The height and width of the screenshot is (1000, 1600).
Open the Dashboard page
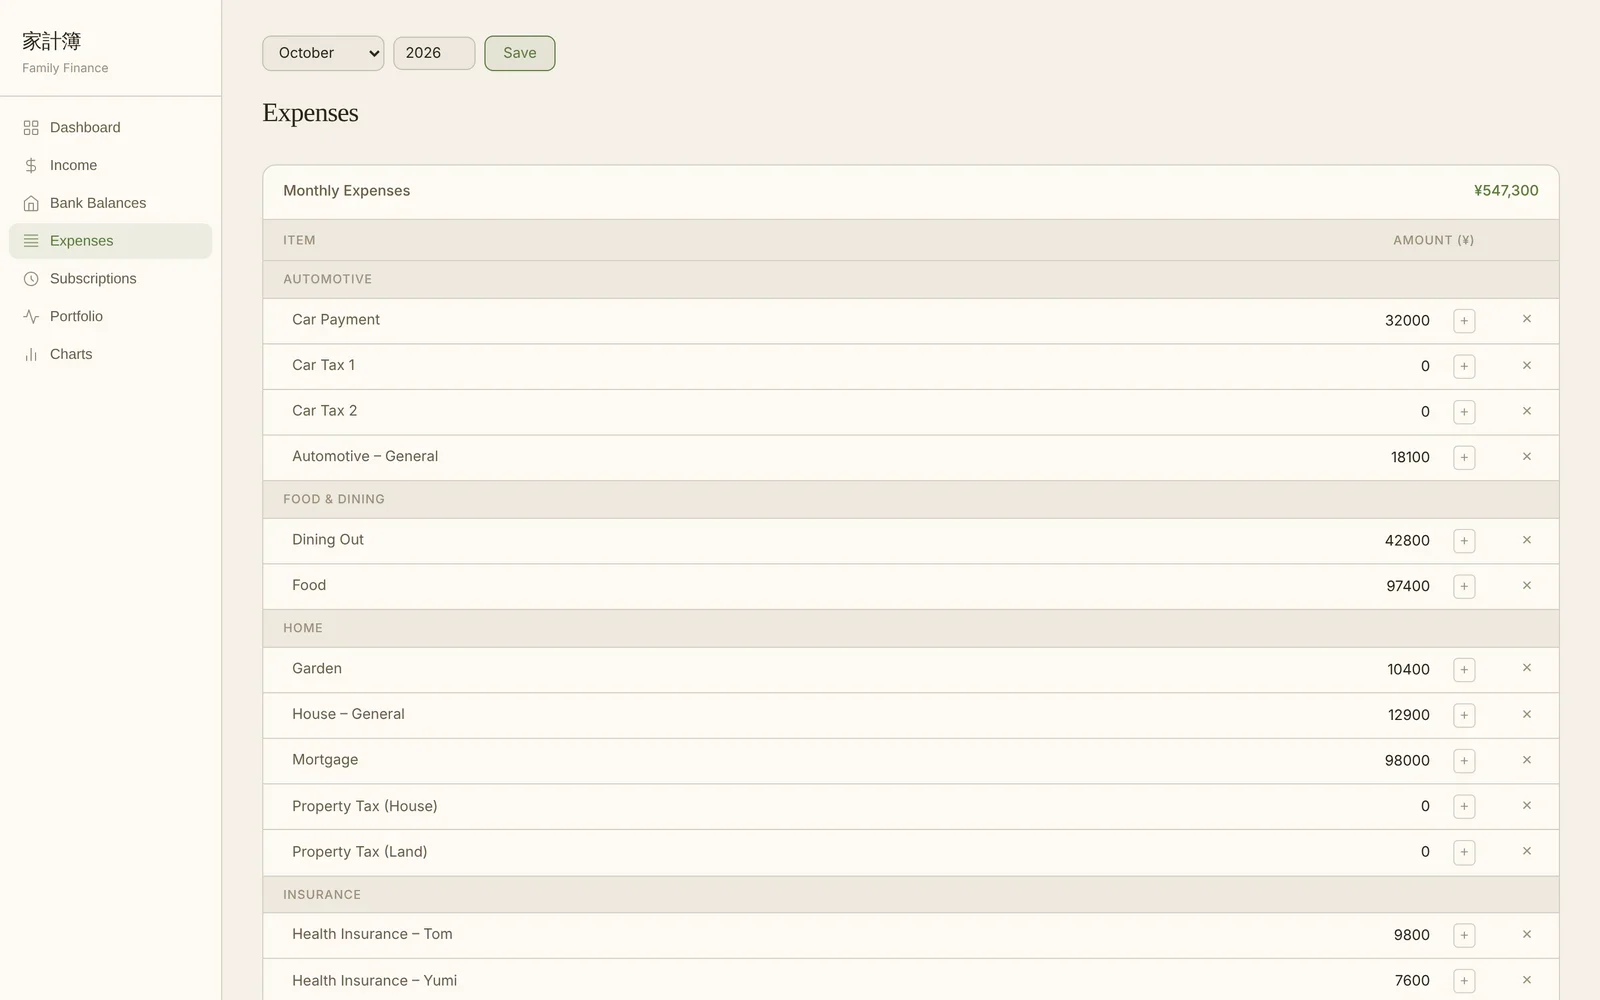tap(110, 128)
